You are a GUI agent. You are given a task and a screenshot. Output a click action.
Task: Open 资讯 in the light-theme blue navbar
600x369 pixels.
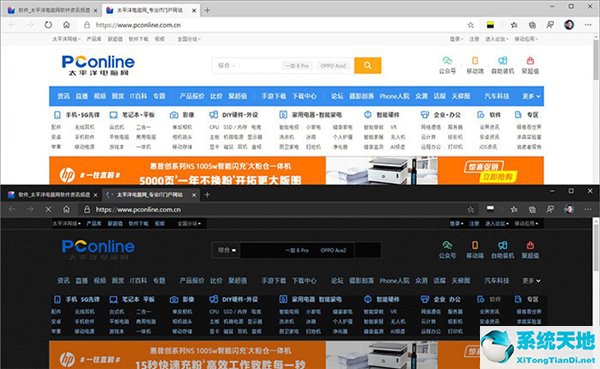point(64,96)
